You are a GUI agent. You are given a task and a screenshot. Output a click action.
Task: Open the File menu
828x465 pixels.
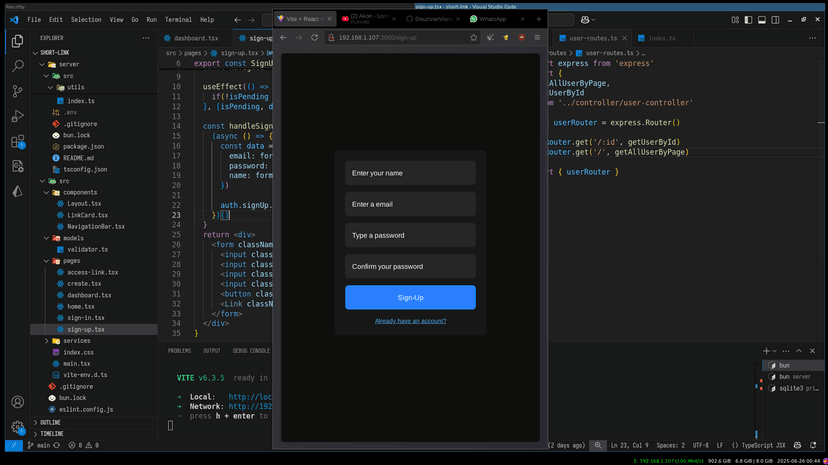pyautogui.click(x=34, y=20)
